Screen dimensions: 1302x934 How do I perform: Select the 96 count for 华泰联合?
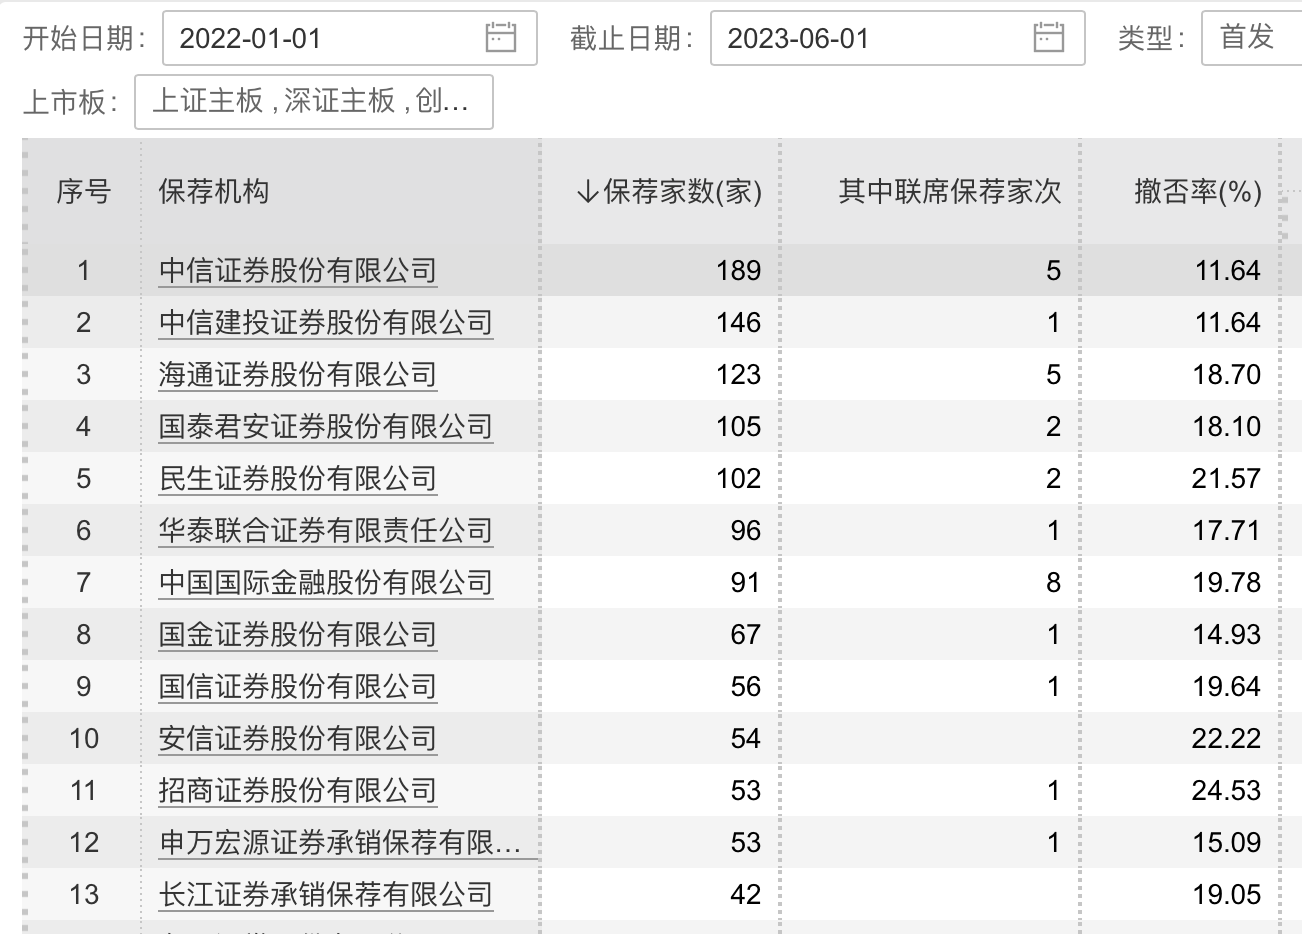pyautogui.click(x=746, y=531)
